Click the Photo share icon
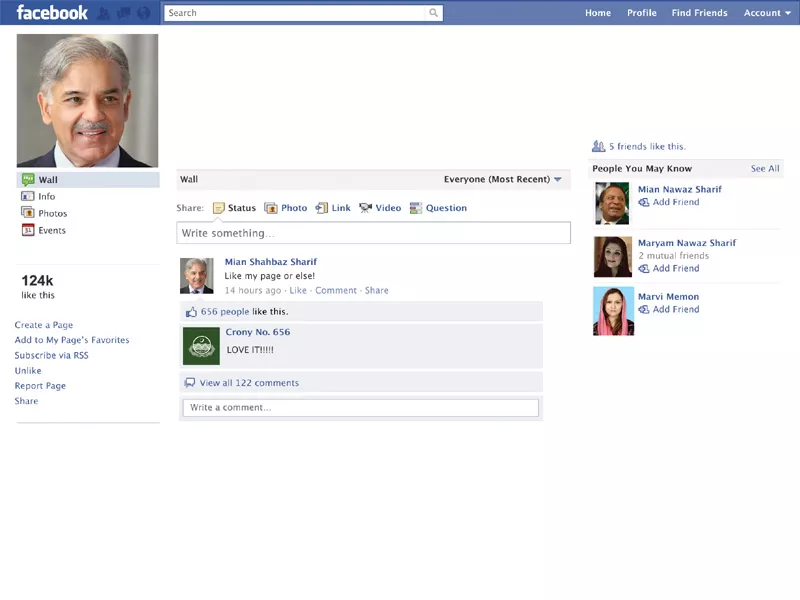This screenshot has height=600, width=800. pyautogui.click(x=270, y=208)
